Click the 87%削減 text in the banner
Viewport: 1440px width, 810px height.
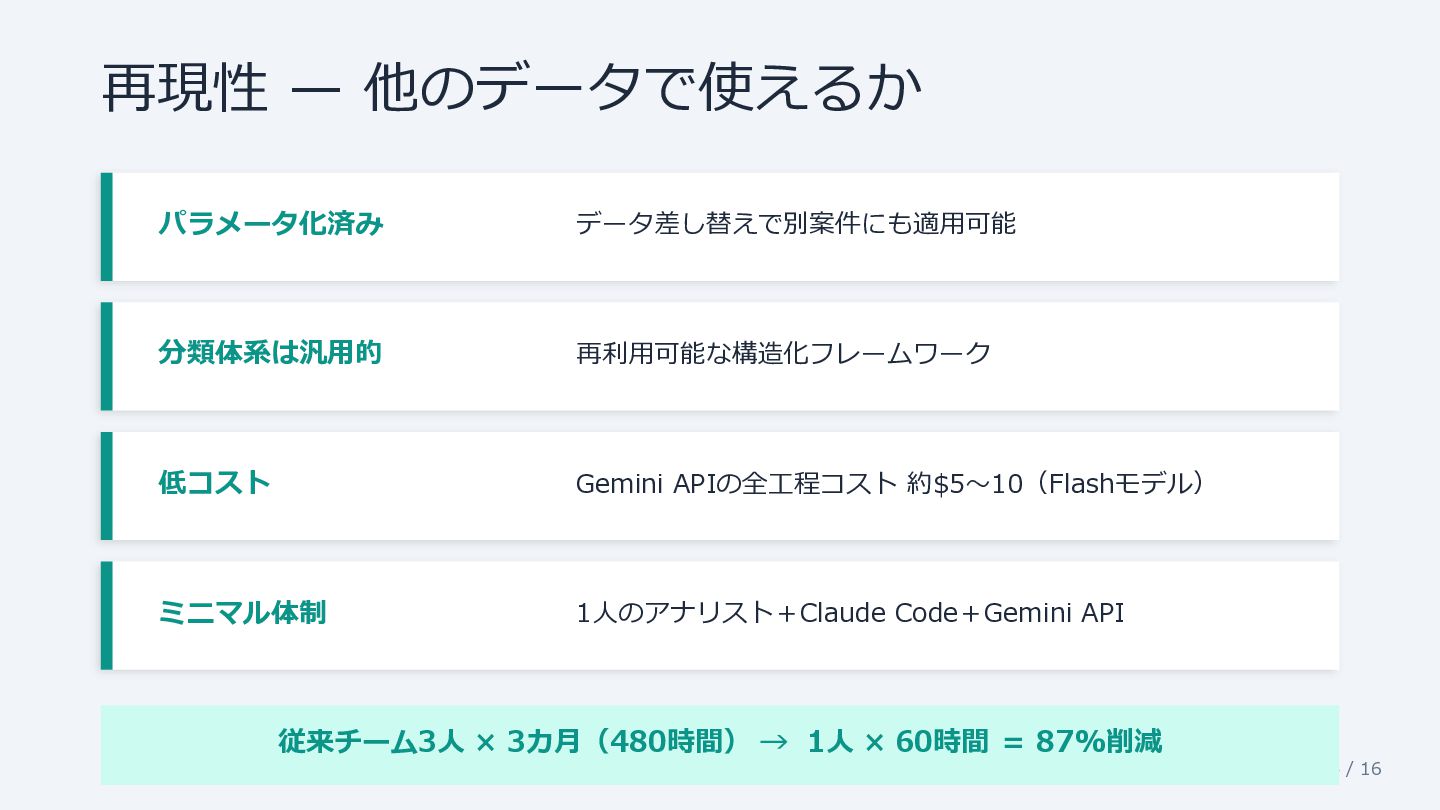click(x=1099, y=742)
